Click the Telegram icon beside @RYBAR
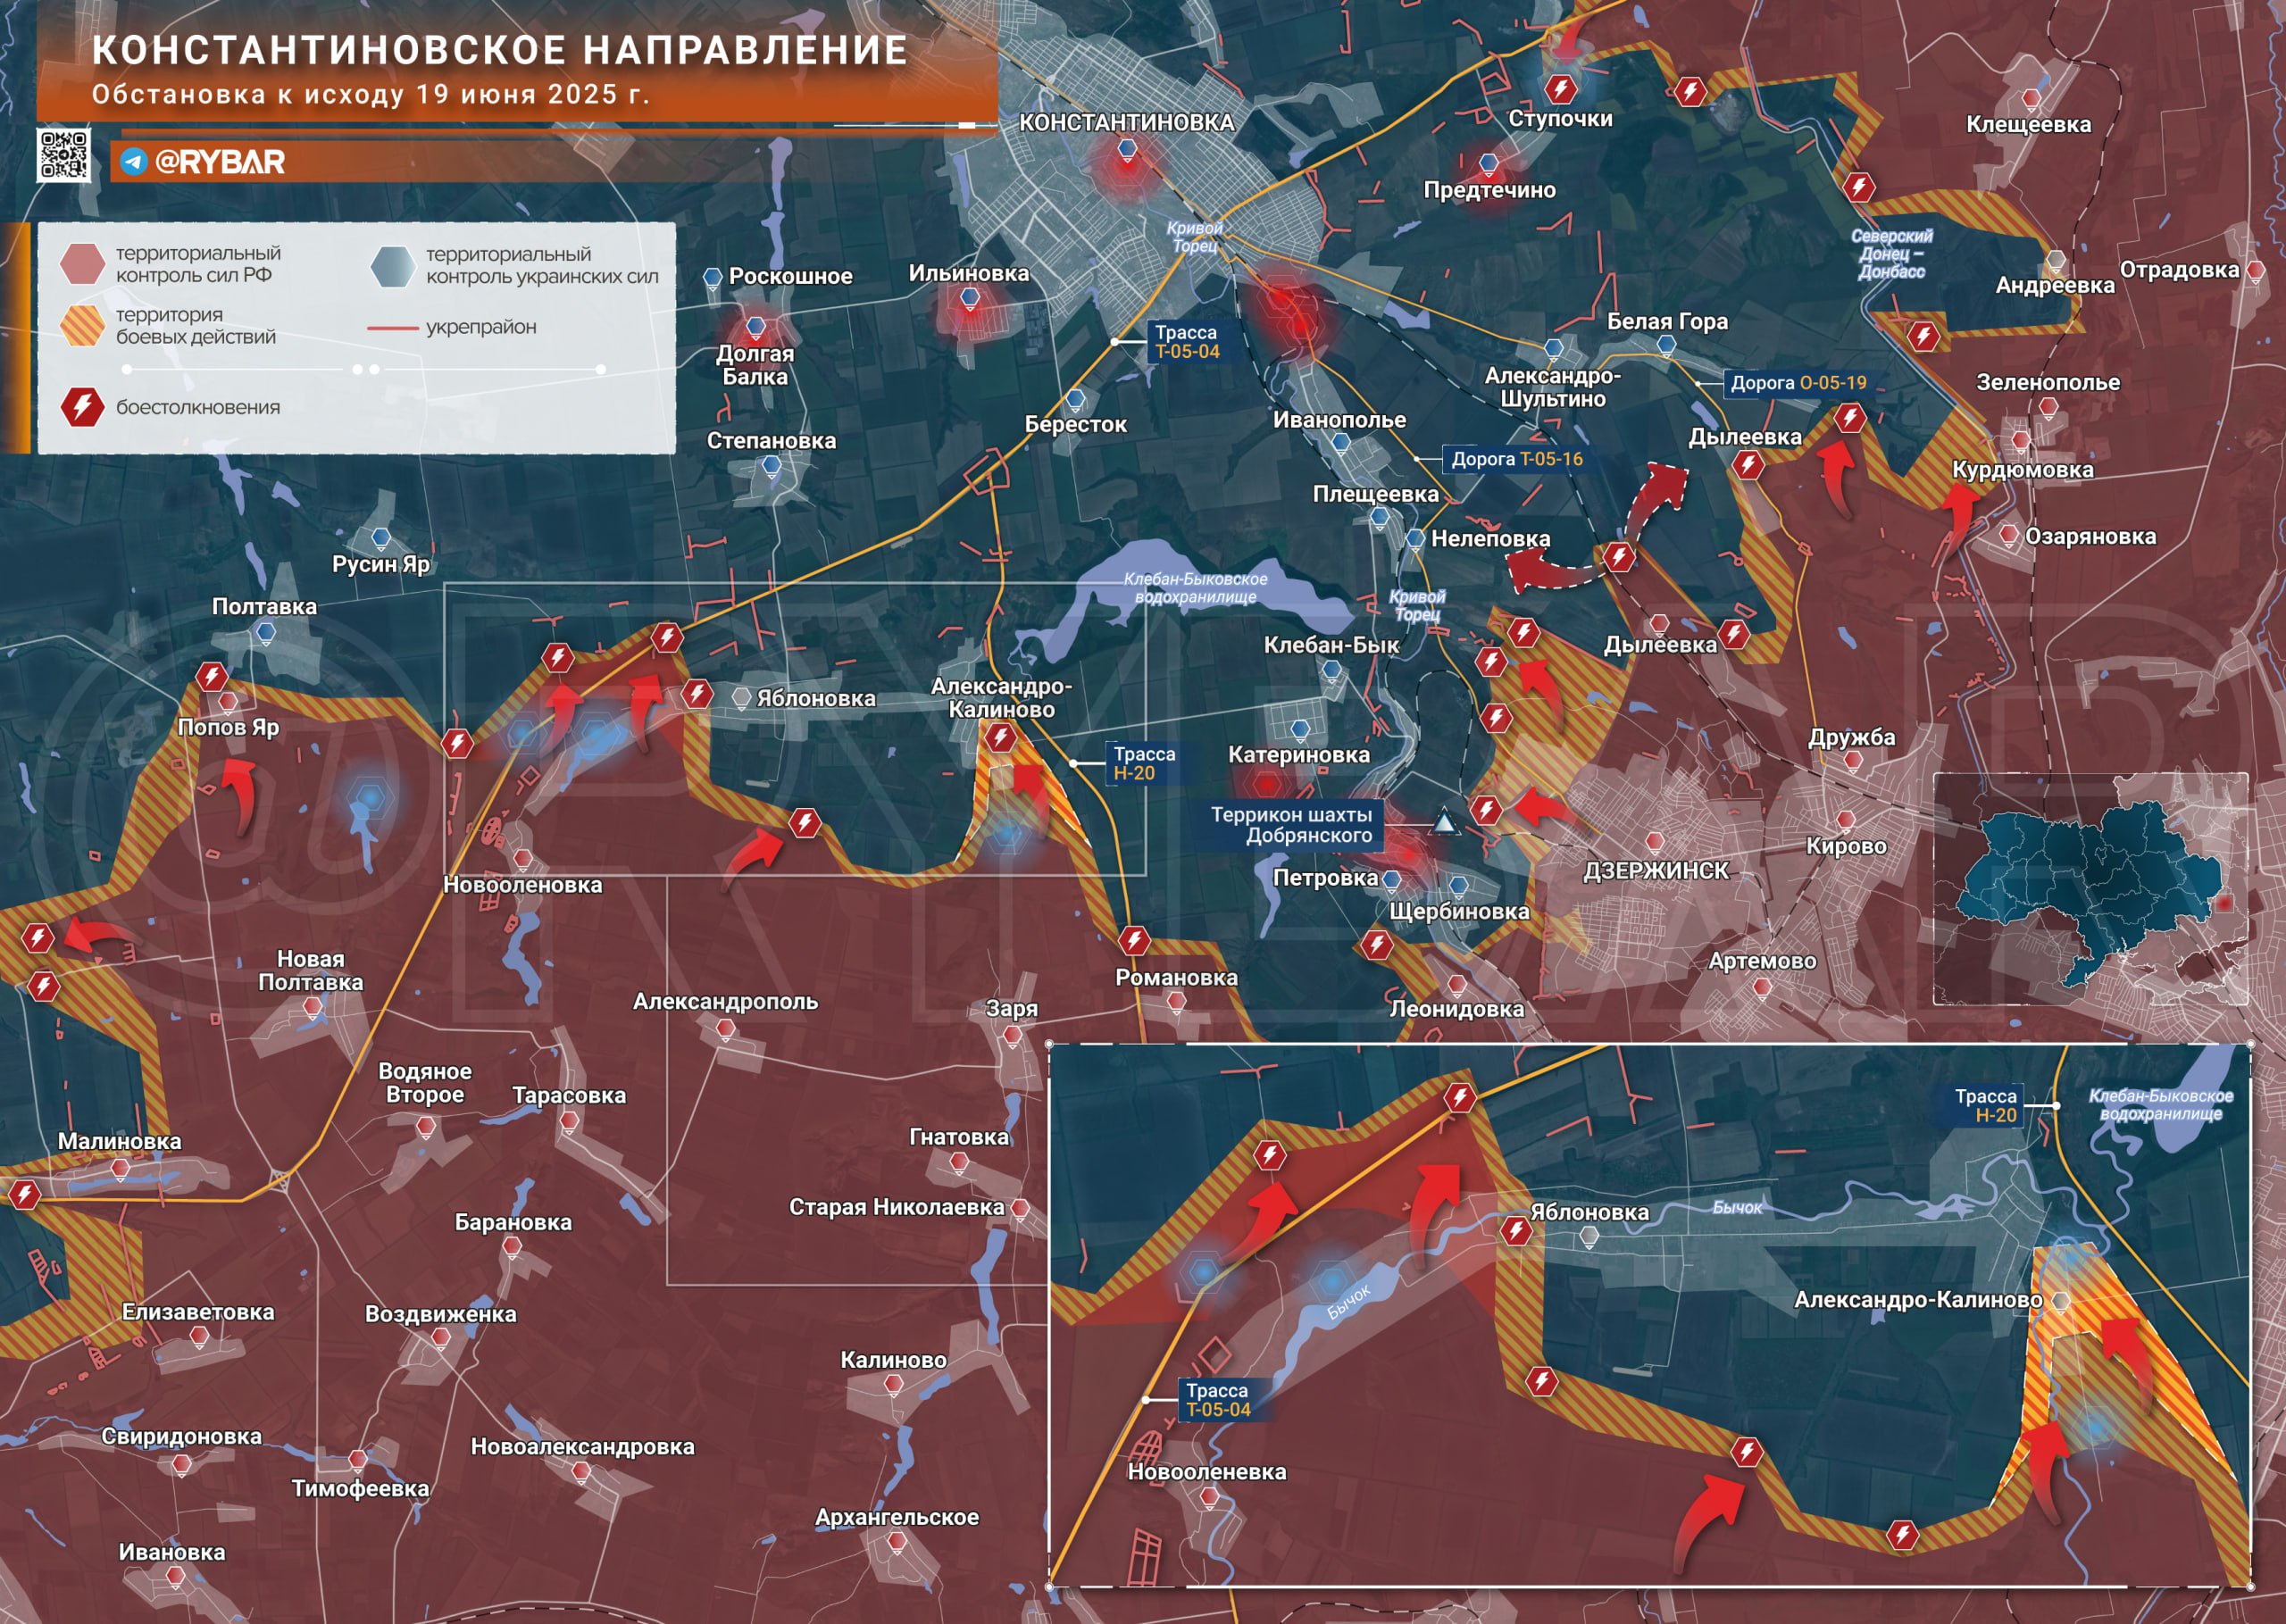The image size is (2286, 1624). click(x=133, y=162)
